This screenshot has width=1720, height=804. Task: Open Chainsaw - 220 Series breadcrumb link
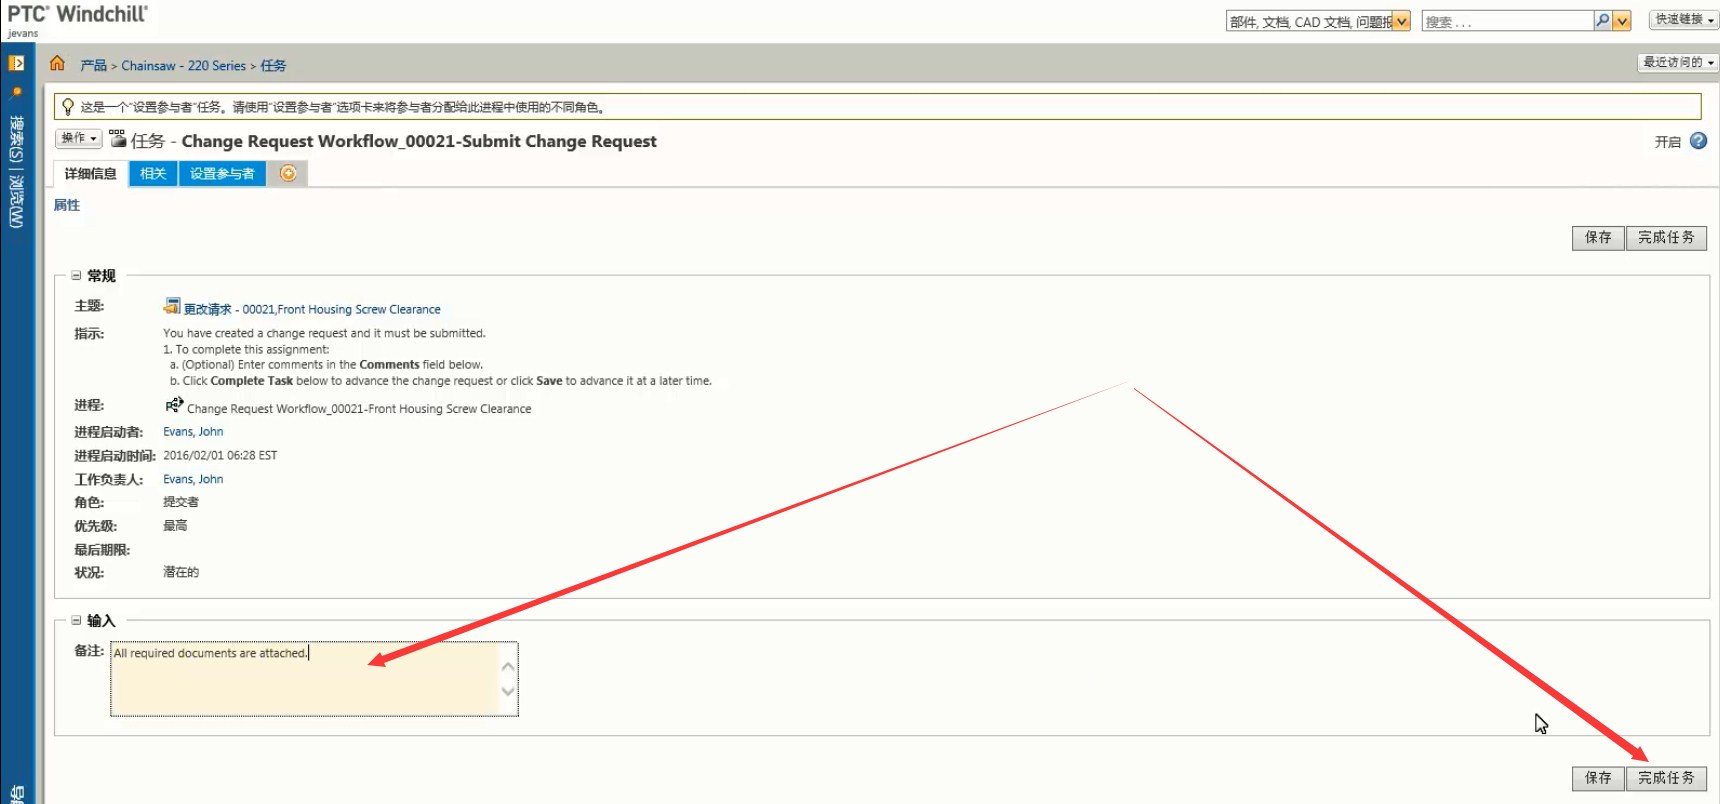coord(184,65)
